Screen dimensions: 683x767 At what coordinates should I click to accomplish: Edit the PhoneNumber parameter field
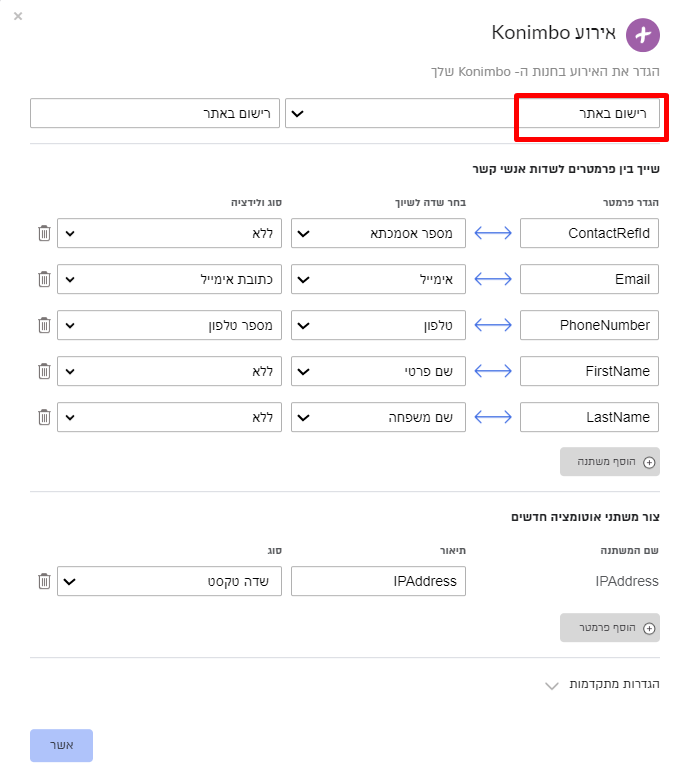(x=589, y=325)
